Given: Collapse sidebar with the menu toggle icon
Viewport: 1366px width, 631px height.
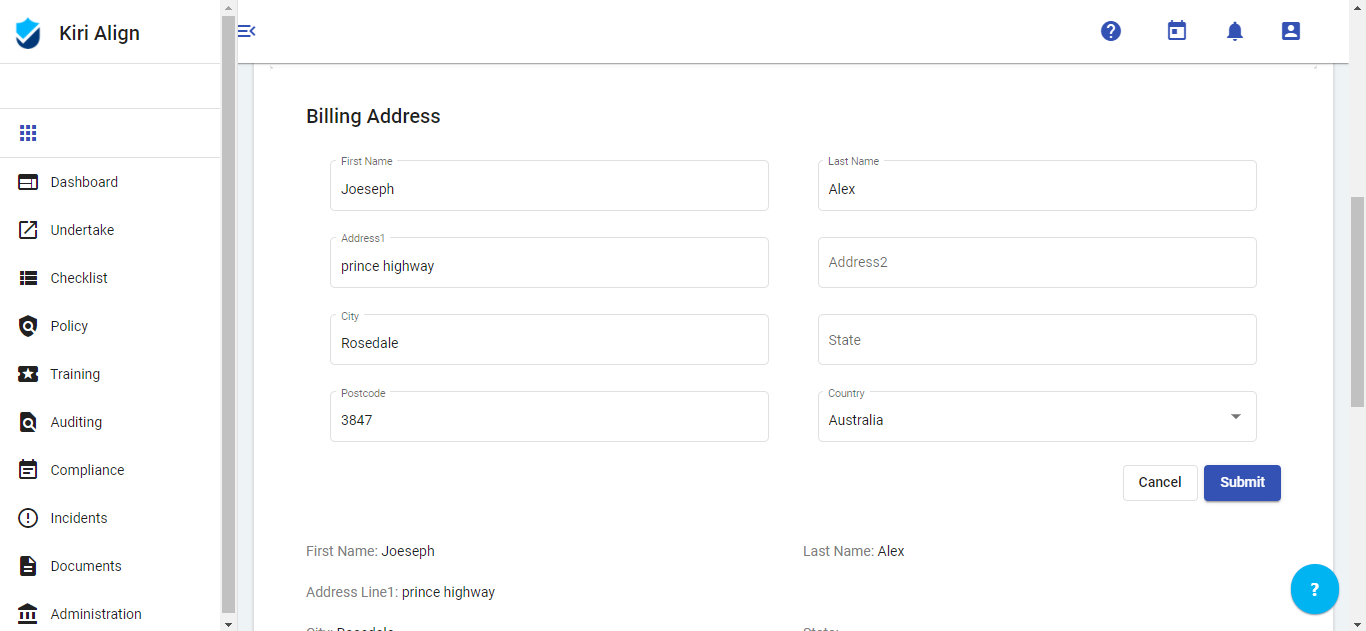Looking at the screenshot, I should pos(246,31).
